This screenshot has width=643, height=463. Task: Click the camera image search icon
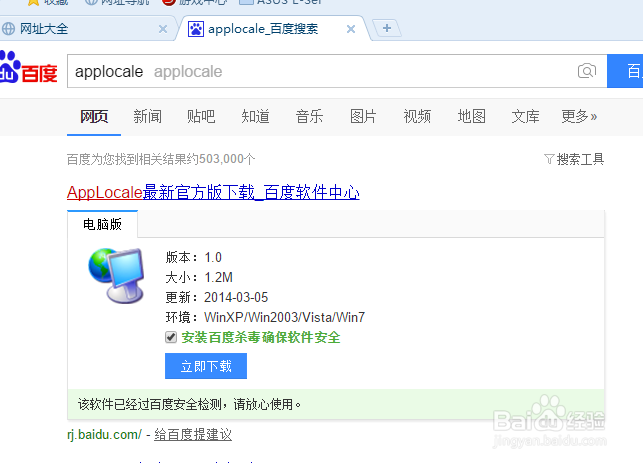tap(587, 71)
